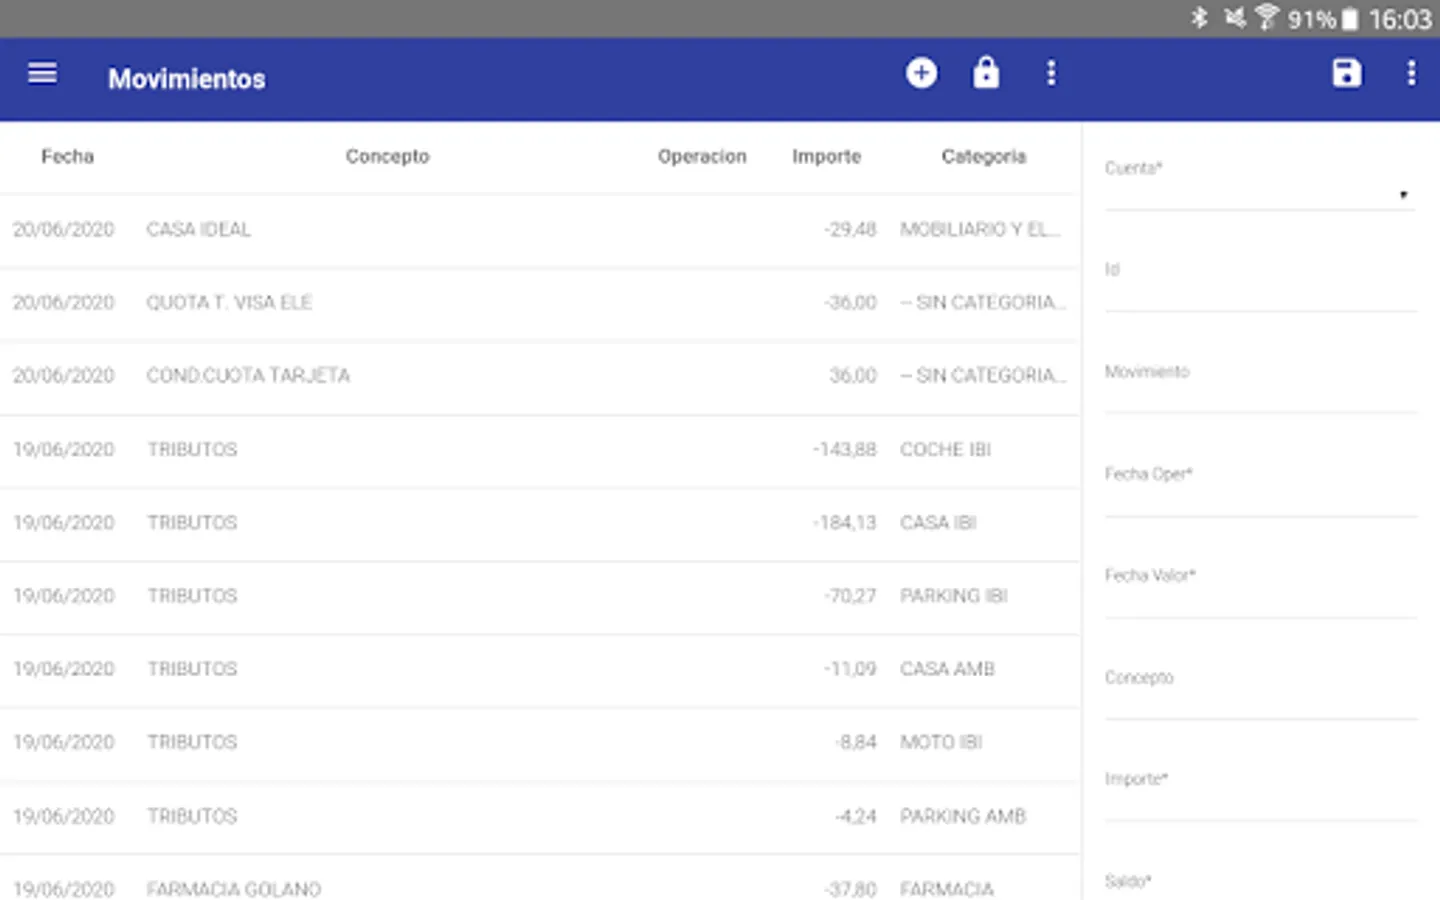This screenshot has height=900, width=1440.
Task: Tap the -8,84 amount cell
Action: click(856, 742)
